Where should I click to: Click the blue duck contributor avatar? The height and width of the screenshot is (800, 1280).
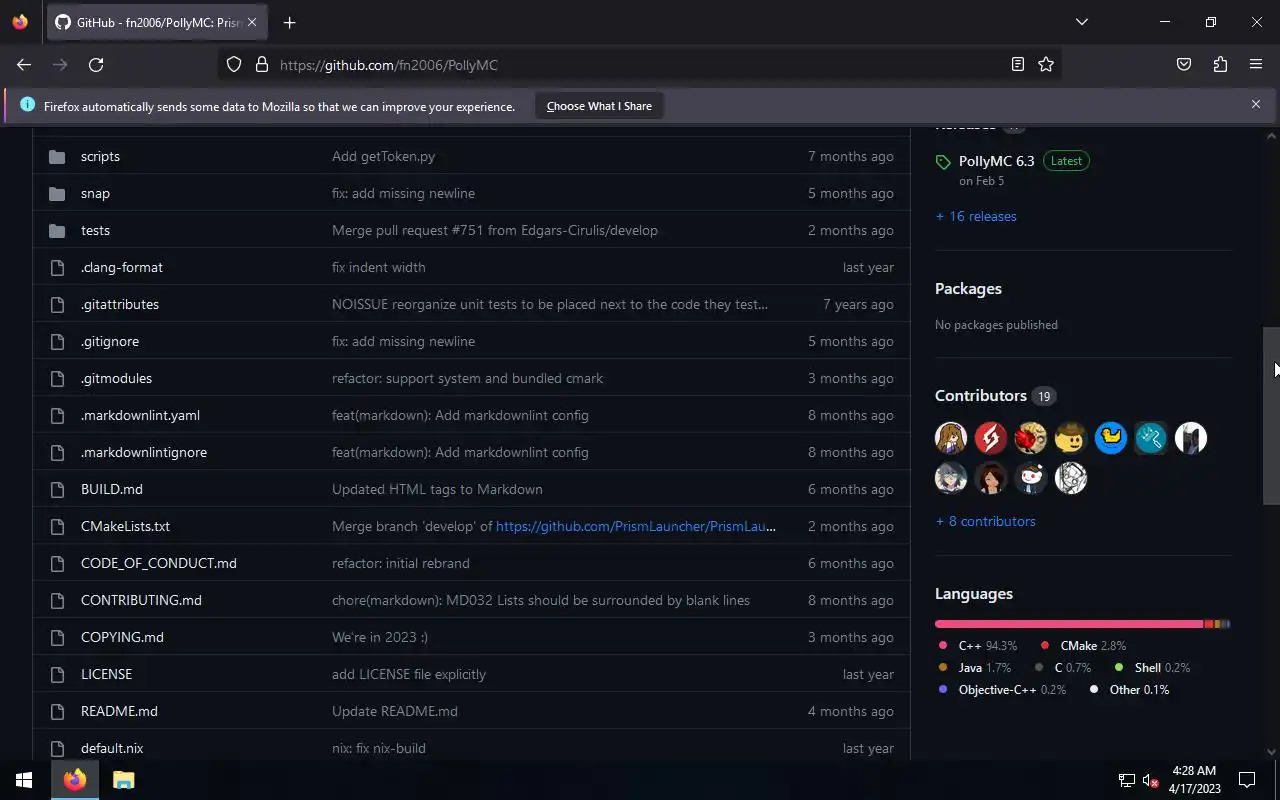(1111, 438)
